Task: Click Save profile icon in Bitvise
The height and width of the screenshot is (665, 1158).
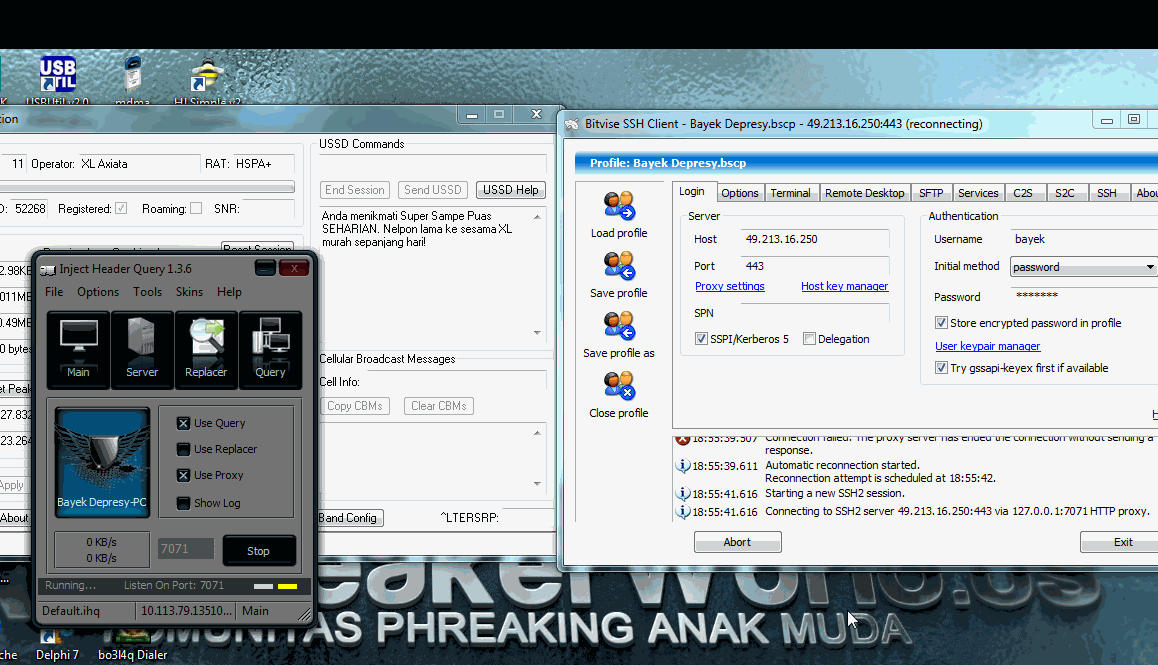Action: (619, 266)
